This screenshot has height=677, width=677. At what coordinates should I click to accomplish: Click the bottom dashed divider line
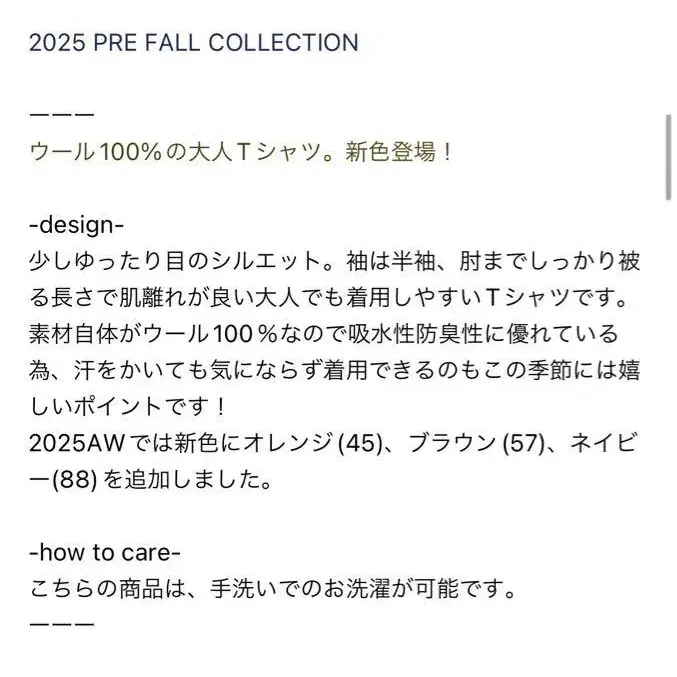pos(62,624)
